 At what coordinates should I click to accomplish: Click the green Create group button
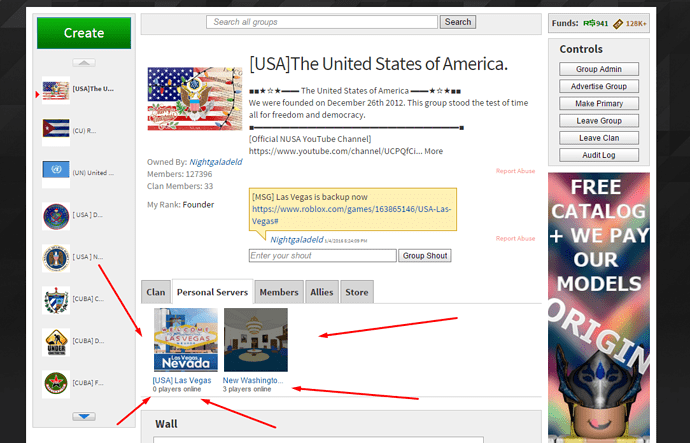point(84,33)
